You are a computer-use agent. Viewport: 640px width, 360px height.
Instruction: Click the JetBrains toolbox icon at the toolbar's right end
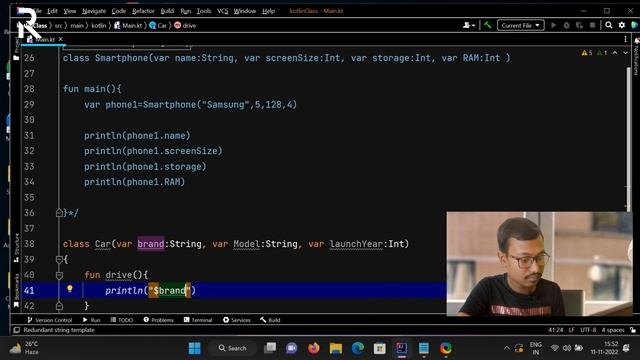(634, 25)
